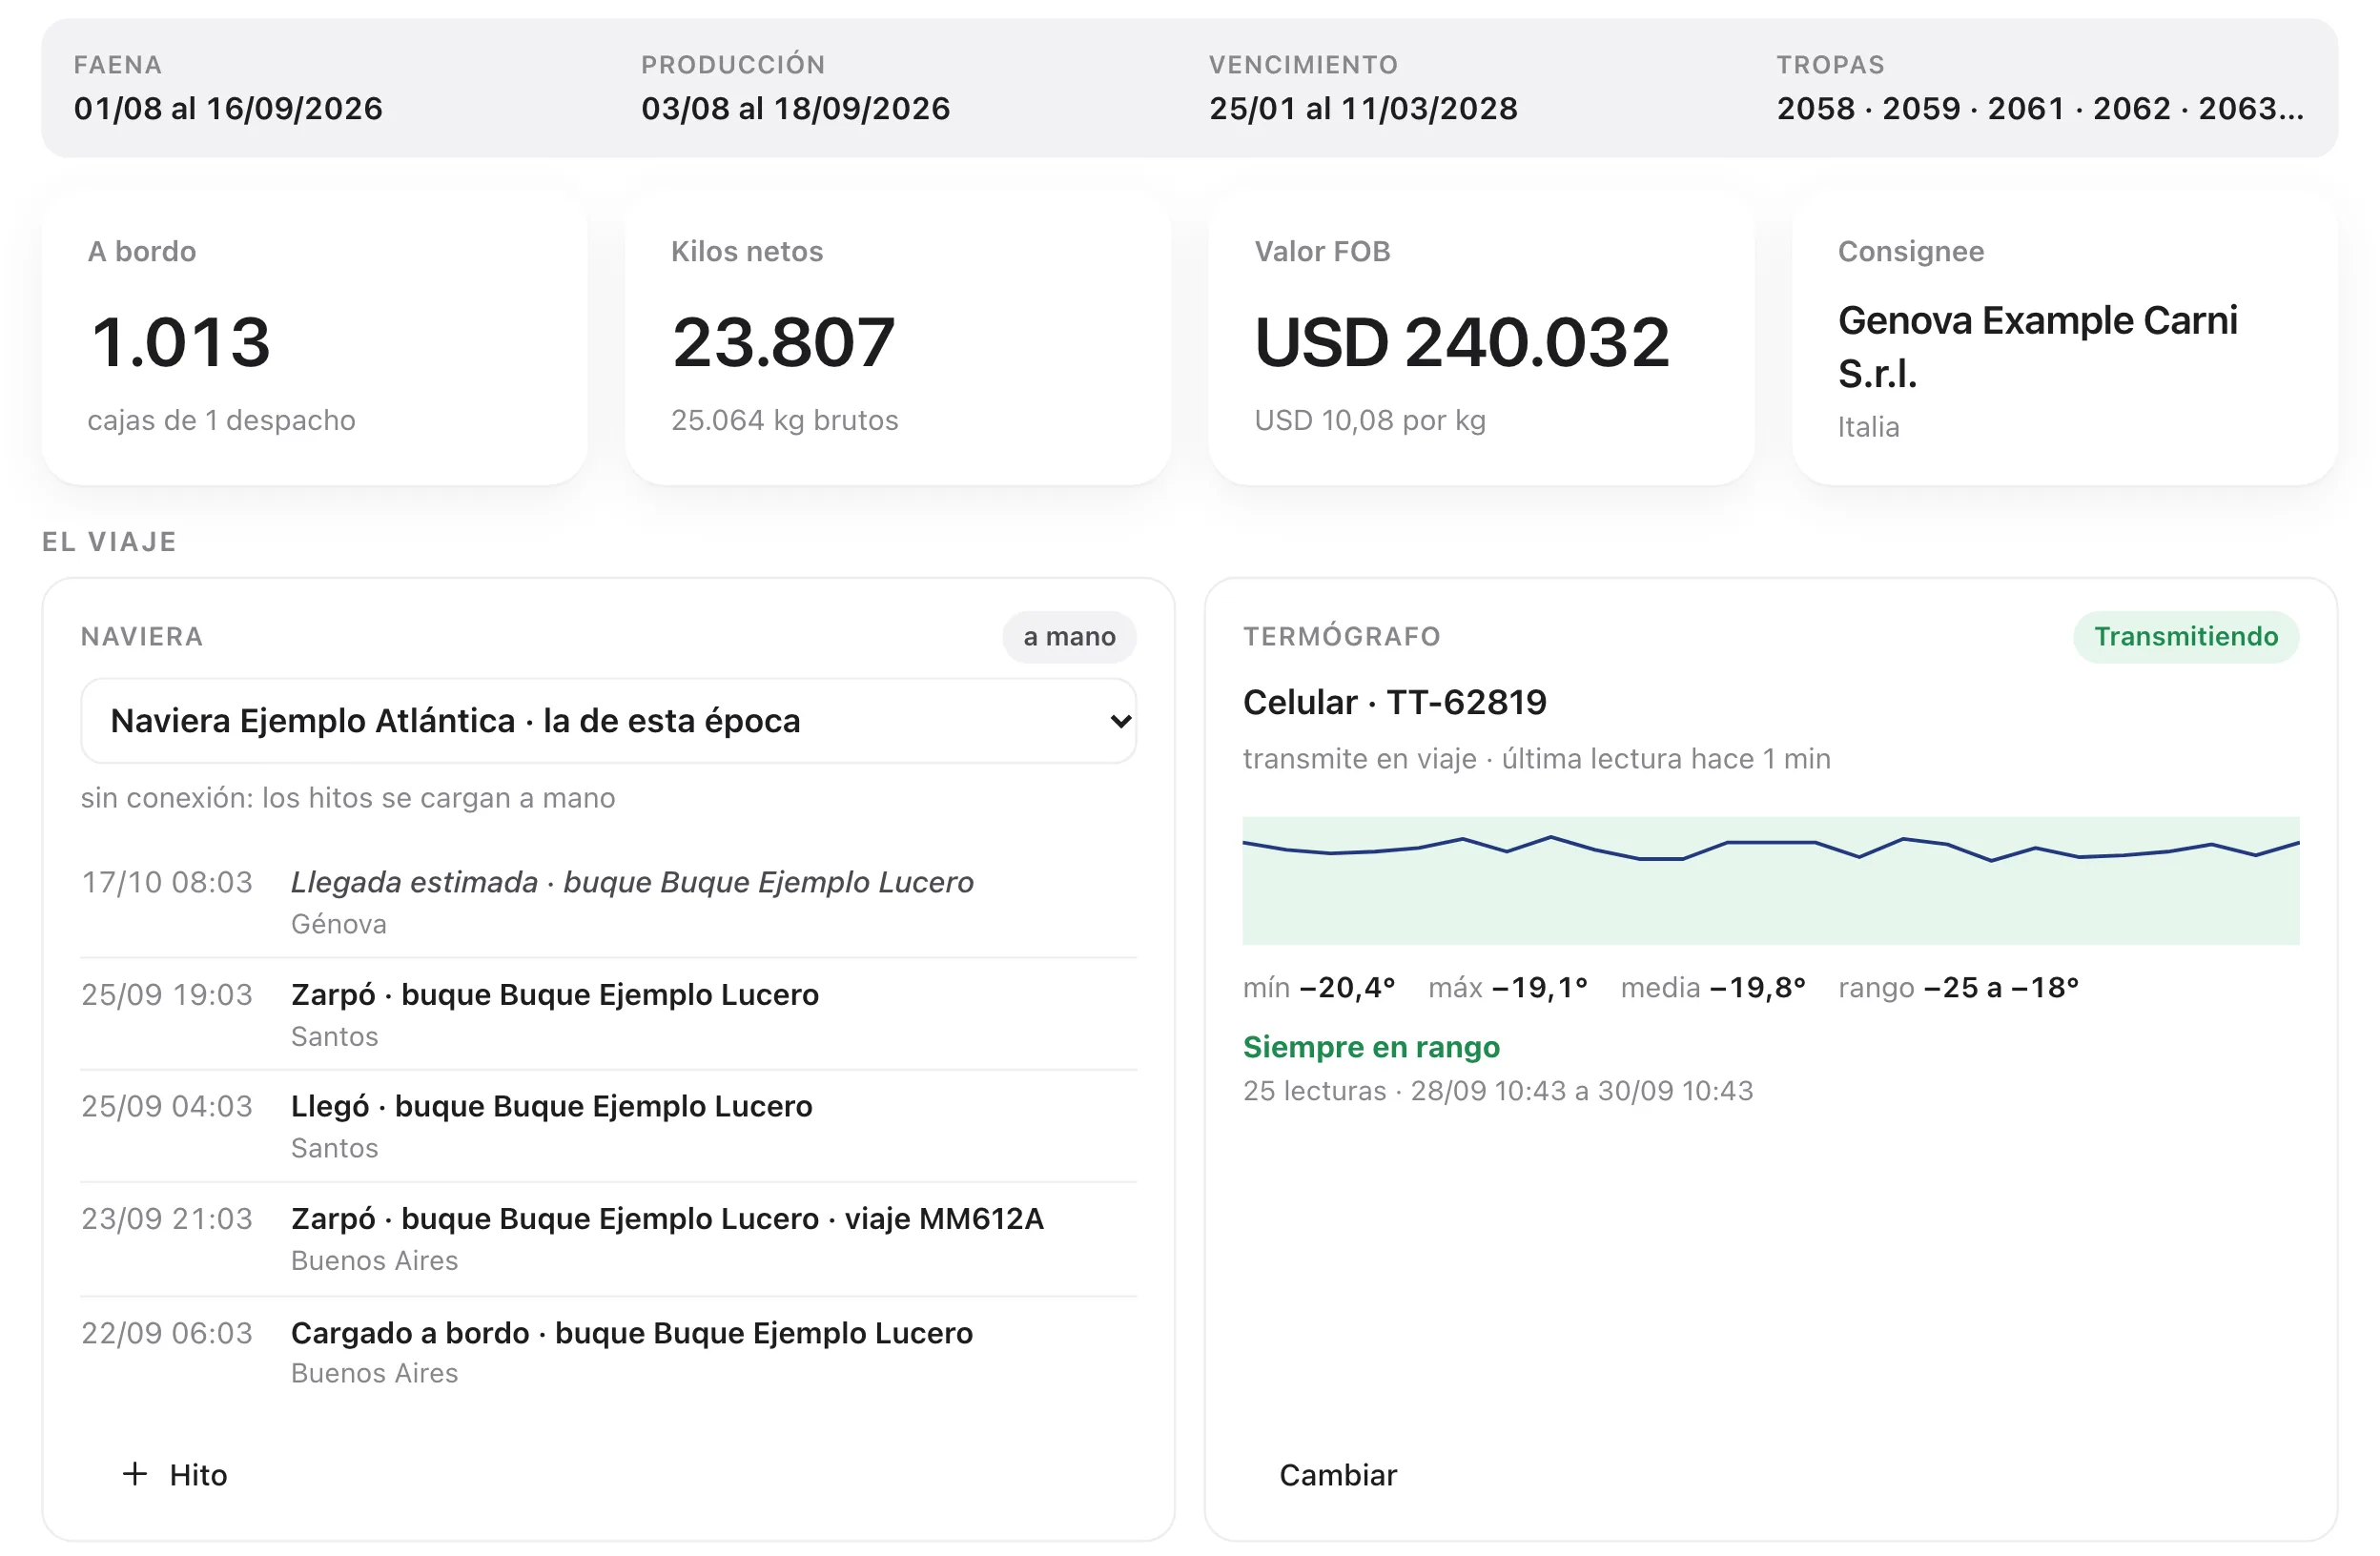Click the media −19,8° reading
This screenshot has width=2380, height=1556.
1713,988
